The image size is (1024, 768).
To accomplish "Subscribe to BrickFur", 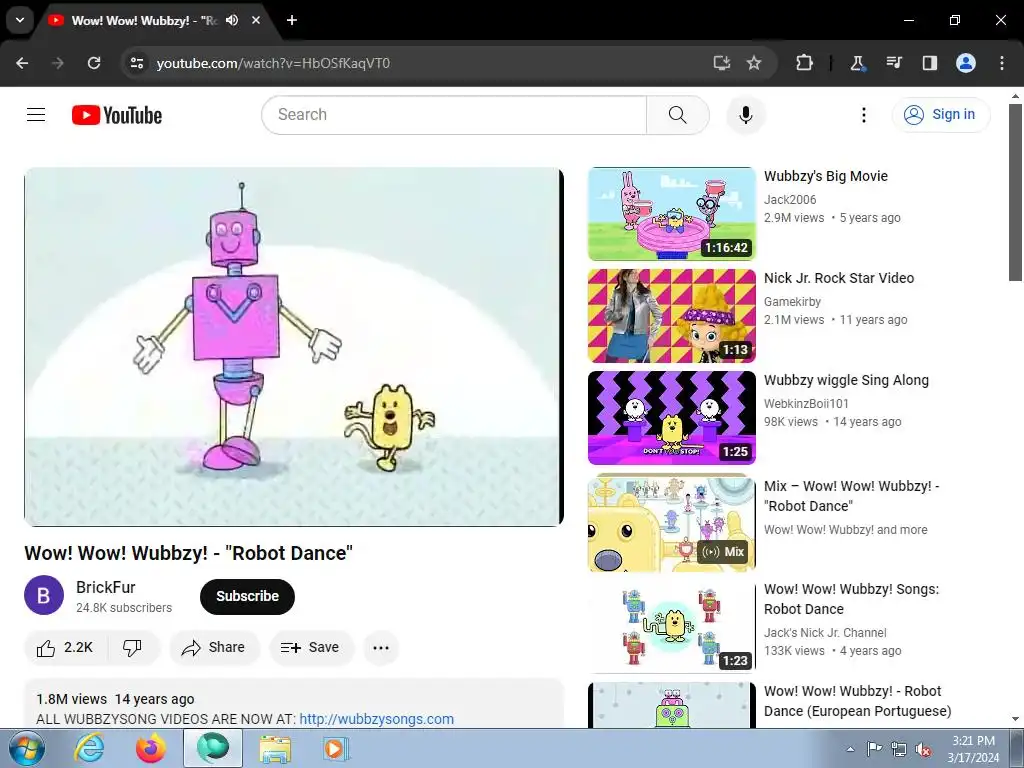I will pyautogui.click(x=248, y=596).
